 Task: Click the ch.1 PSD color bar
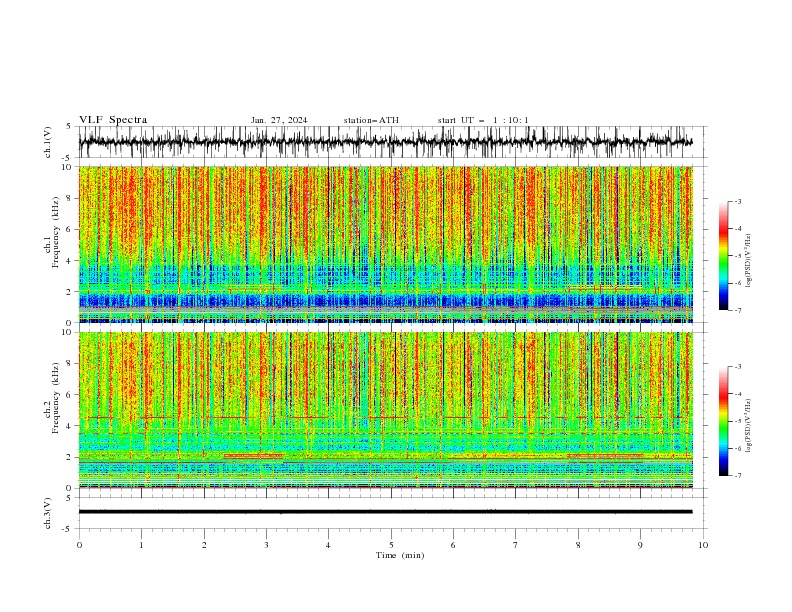point(724,256)
